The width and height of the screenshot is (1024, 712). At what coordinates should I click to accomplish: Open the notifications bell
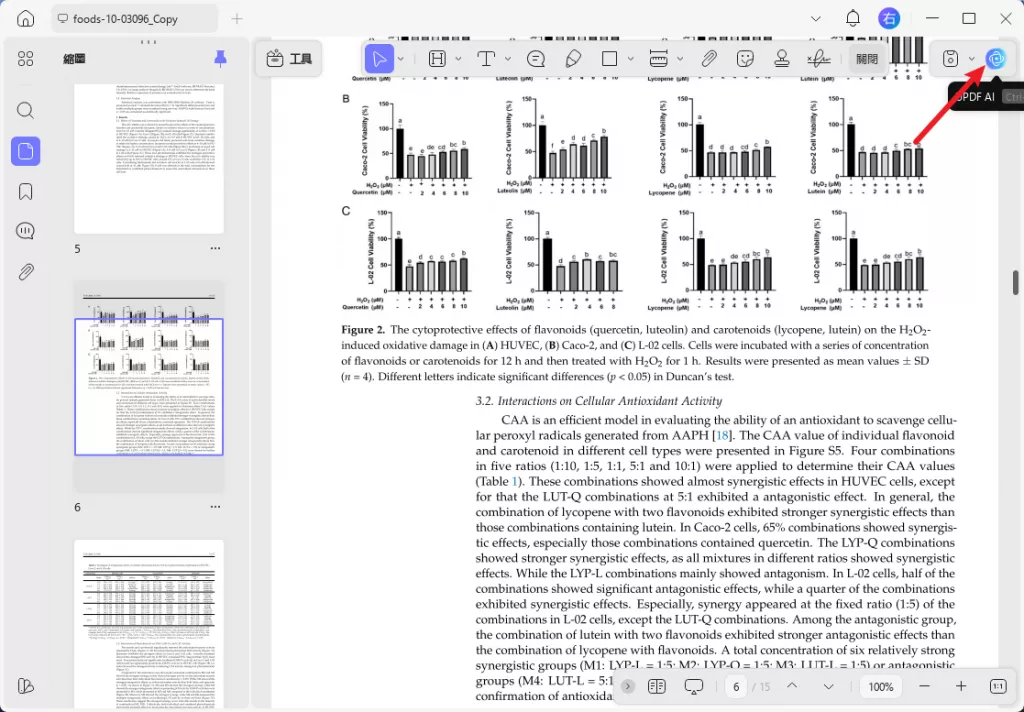point(852,18)
